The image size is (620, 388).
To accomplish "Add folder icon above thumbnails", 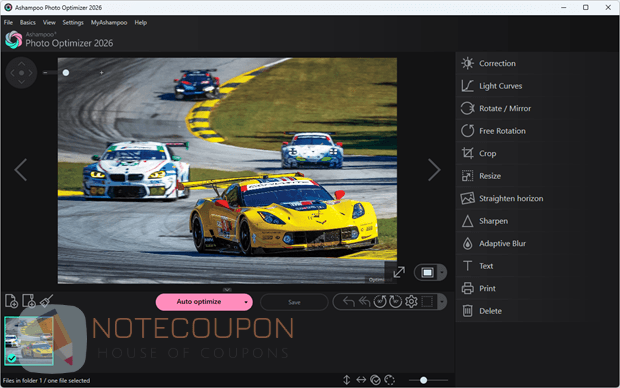I will 29,301.
